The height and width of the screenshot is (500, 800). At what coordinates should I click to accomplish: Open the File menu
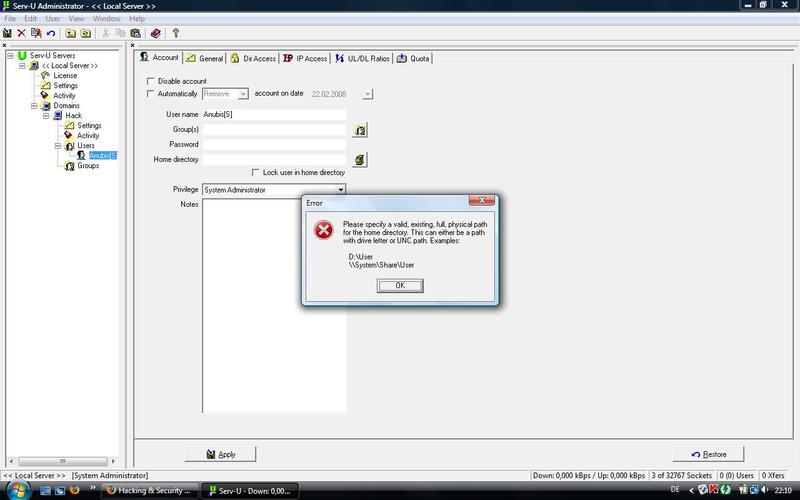pyautogui.click(x=10, y=18)
